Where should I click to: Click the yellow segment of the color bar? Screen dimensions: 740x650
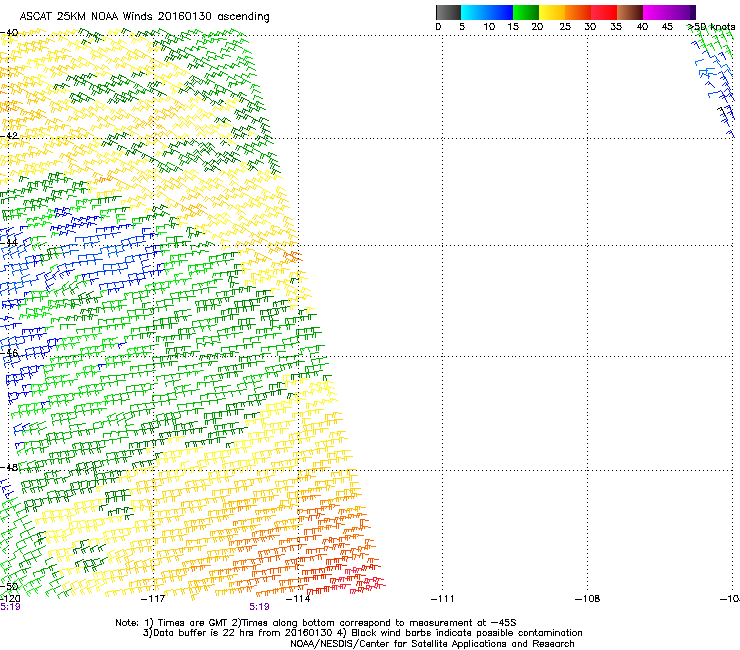552,12
